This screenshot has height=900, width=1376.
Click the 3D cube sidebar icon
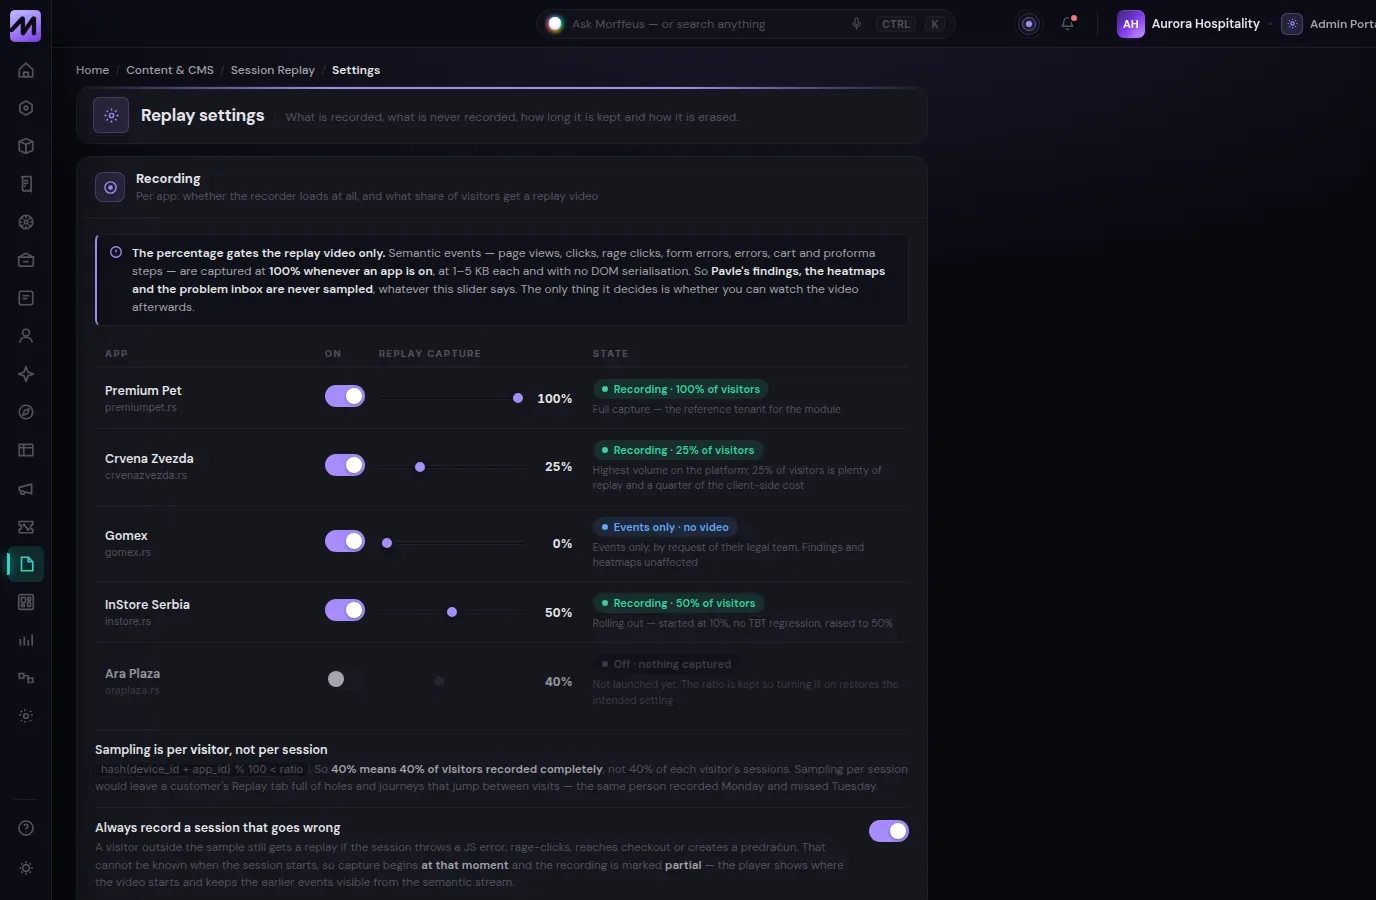point(26,146)
